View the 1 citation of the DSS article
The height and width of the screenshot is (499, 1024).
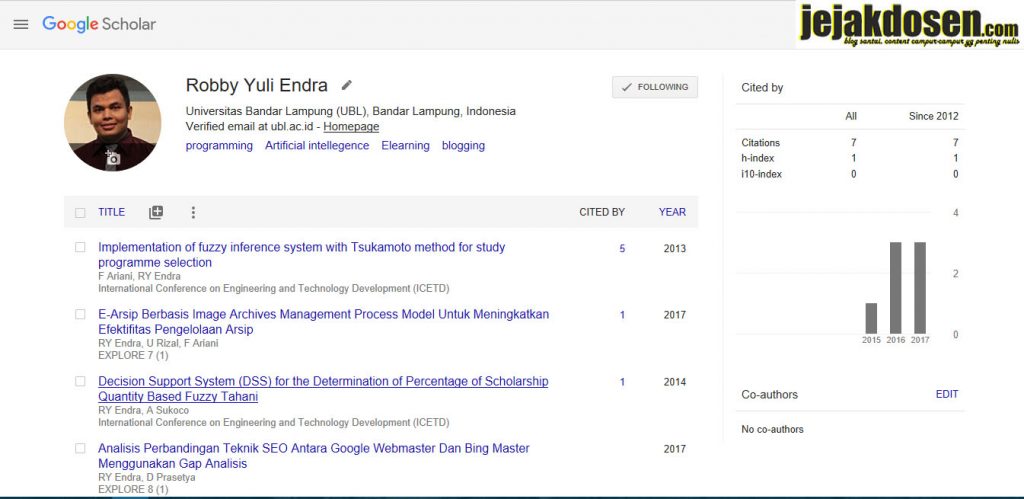pos(622,382)
